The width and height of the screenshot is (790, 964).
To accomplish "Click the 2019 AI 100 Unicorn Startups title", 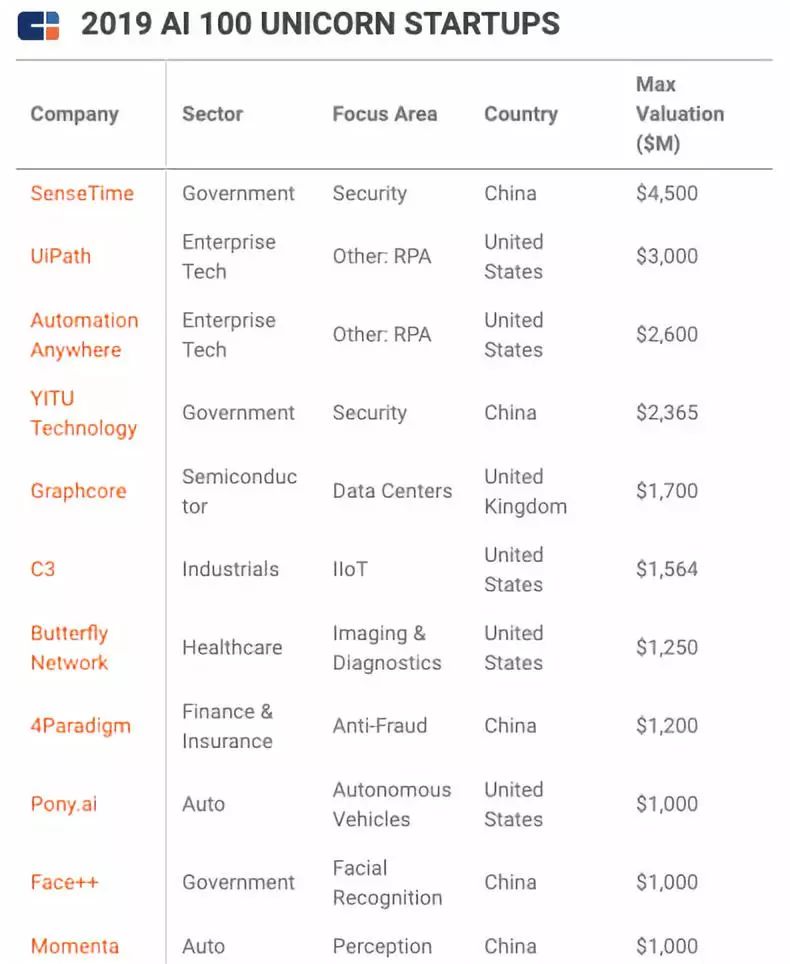I will click(x=320, y=25).
